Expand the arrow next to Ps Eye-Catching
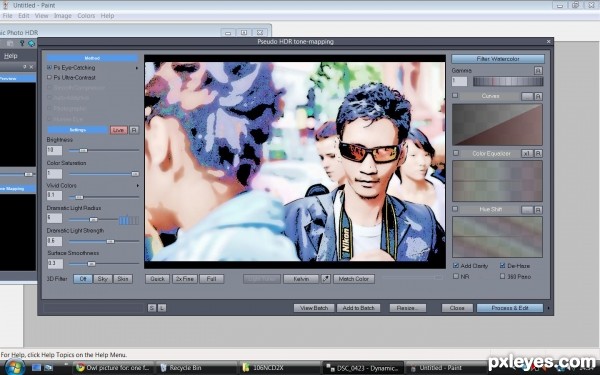The width and height of the screenshot is (600, 375). (x=137, y=68)
